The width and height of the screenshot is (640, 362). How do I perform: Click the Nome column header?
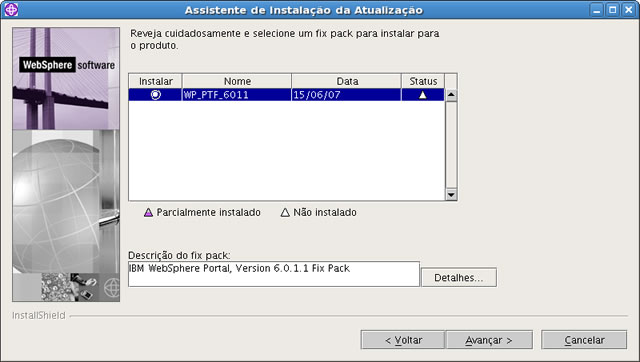[237, 81]
